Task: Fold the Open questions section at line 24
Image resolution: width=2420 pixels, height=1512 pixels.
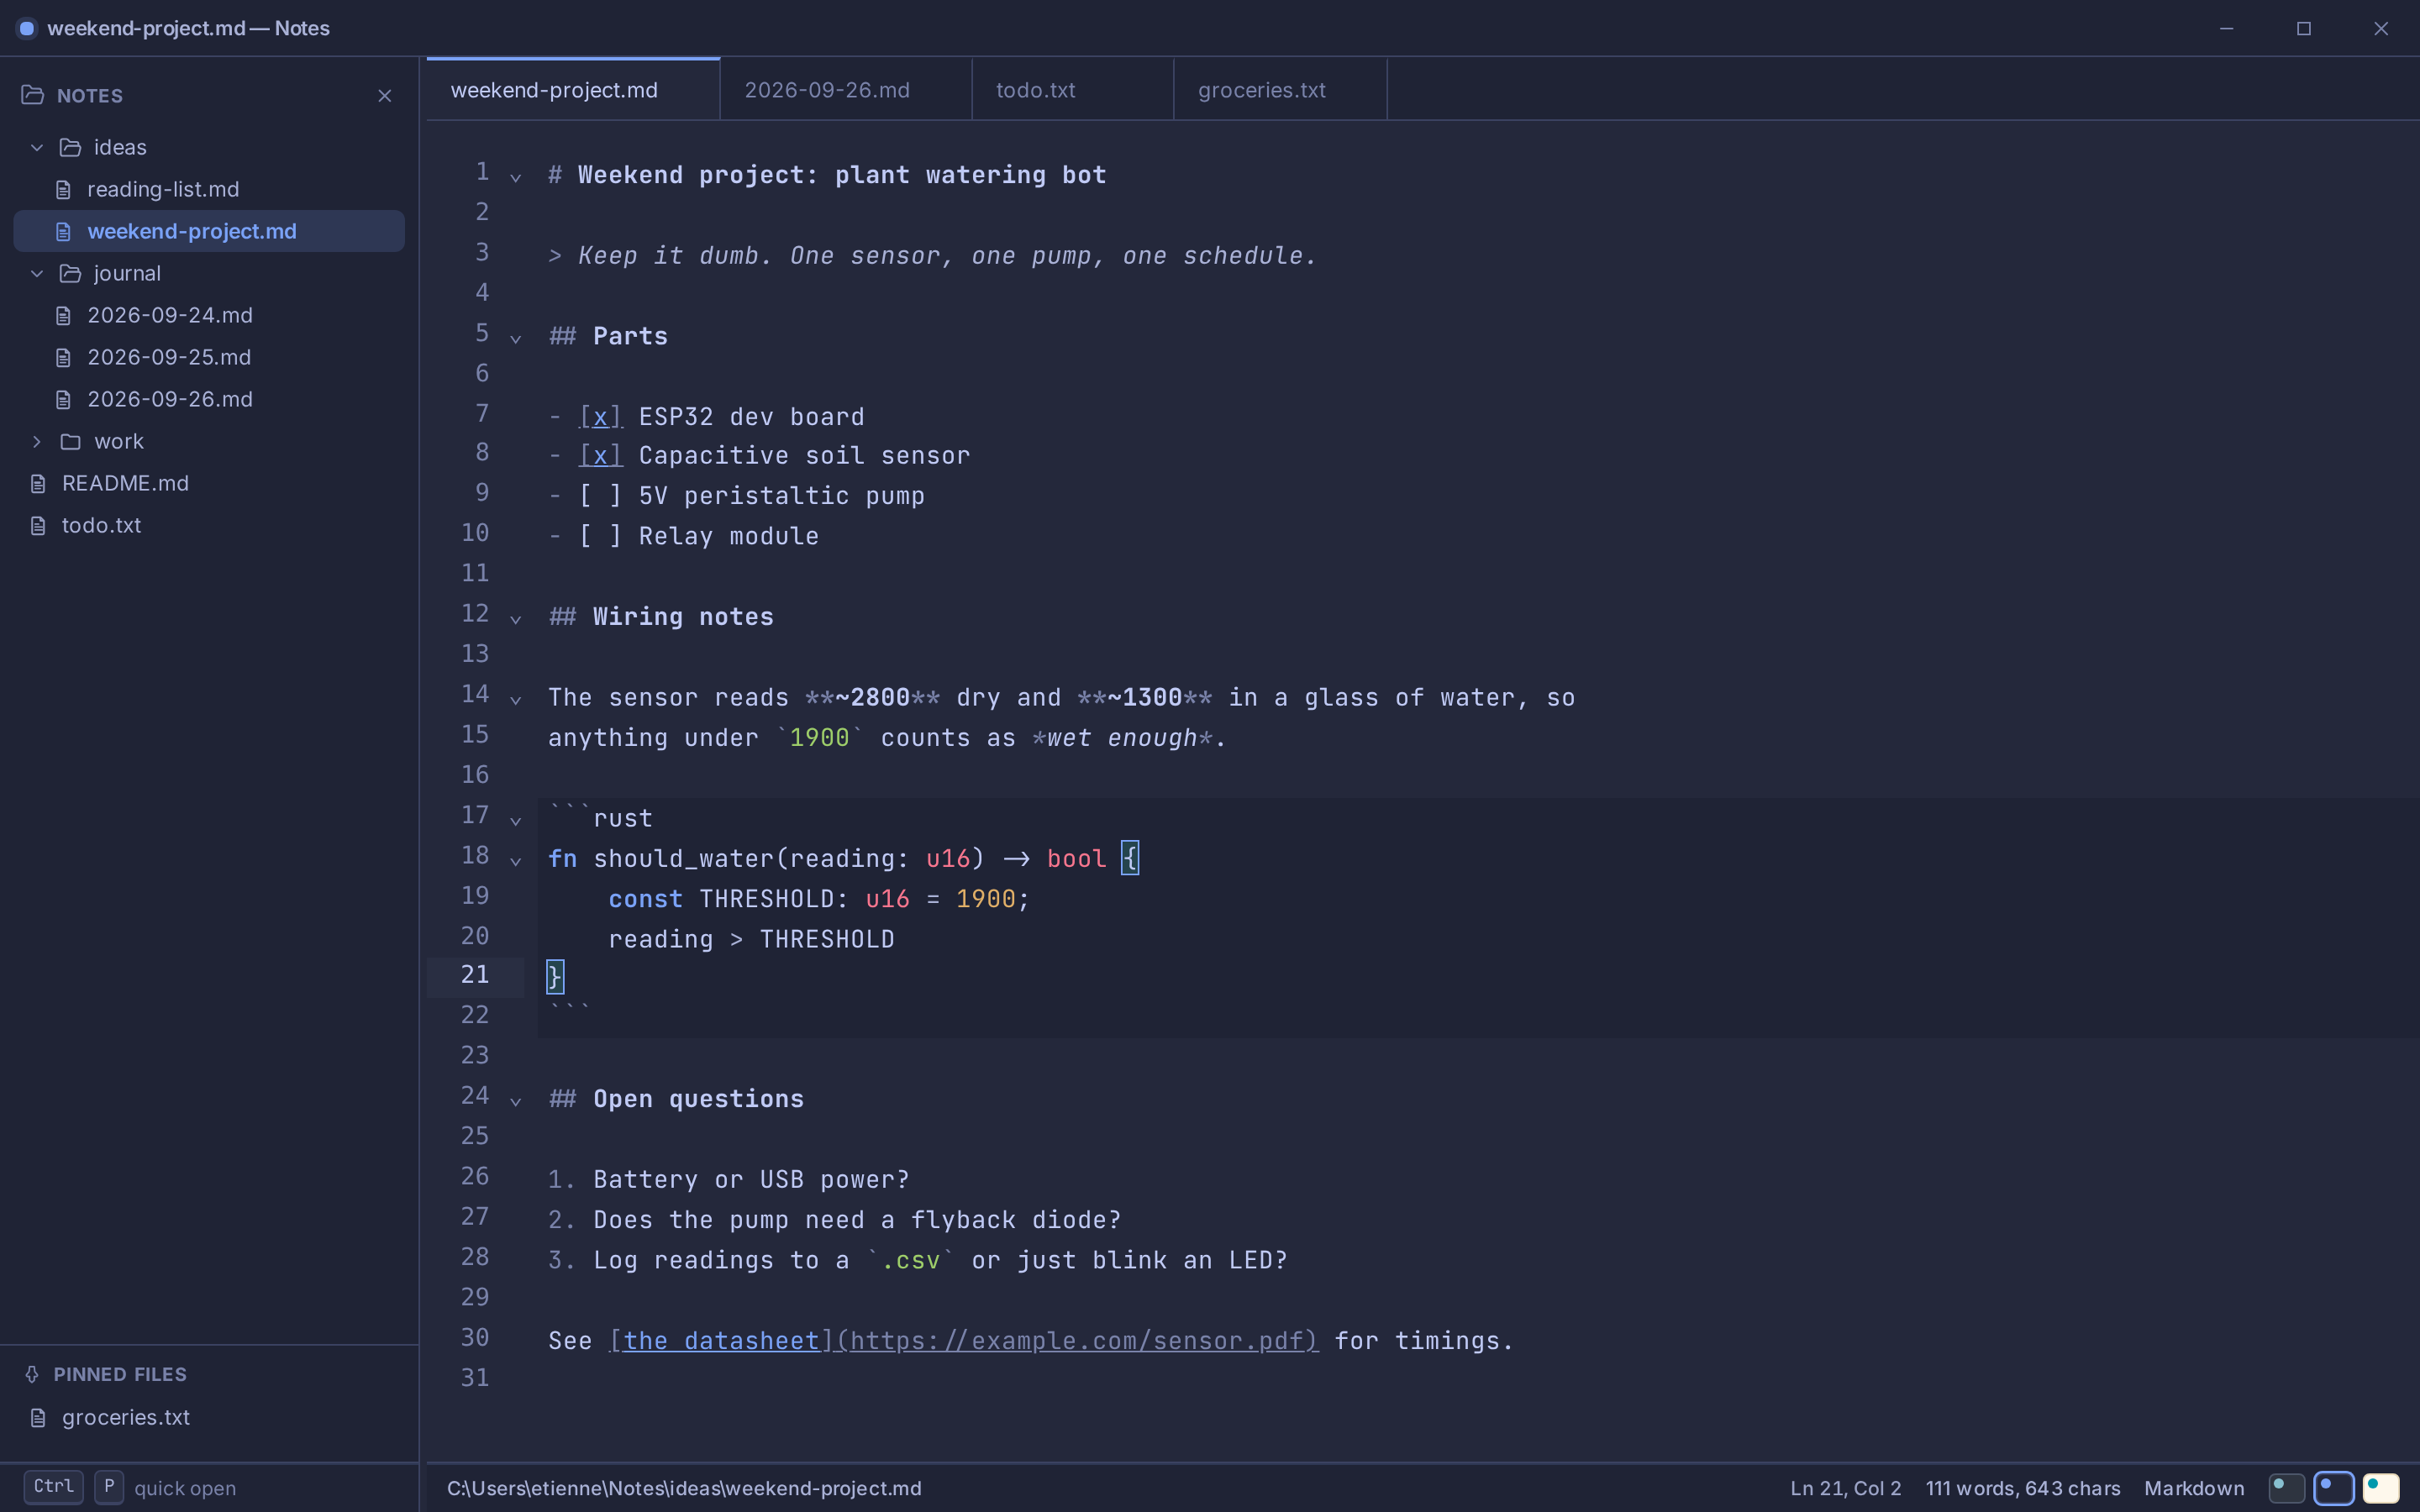Action: click(516, 1101)
